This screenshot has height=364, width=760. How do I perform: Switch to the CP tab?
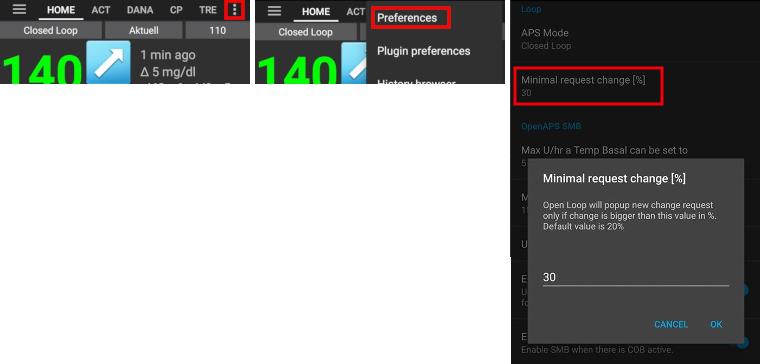click(x=176, y=10)
